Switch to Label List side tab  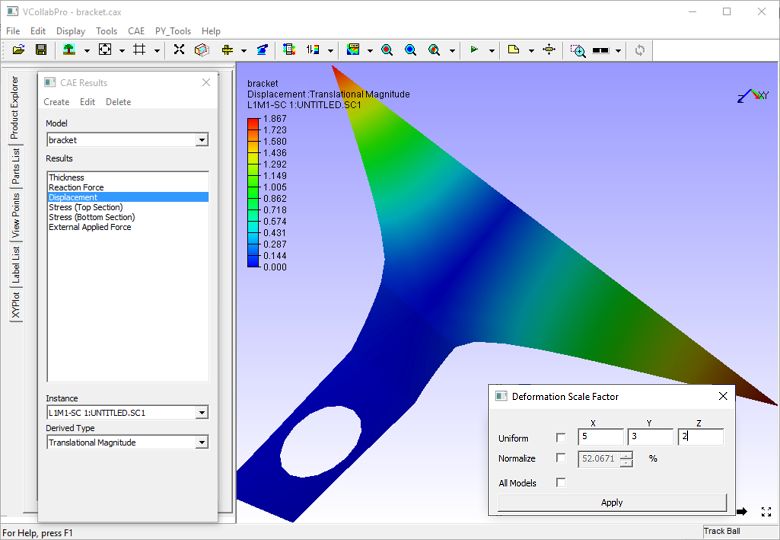(x=15, y=264)
